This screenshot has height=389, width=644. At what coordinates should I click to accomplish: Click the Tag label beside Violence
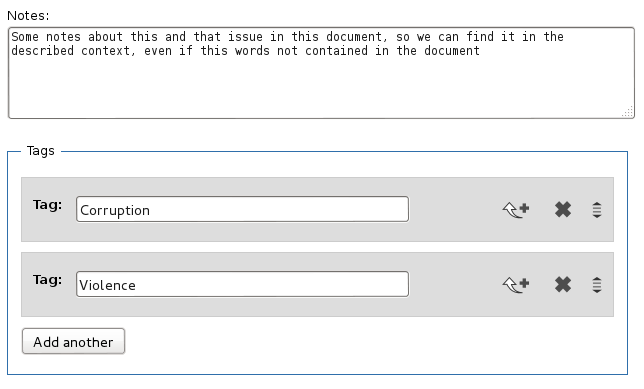pyautogui.click(x=47, y=280)
